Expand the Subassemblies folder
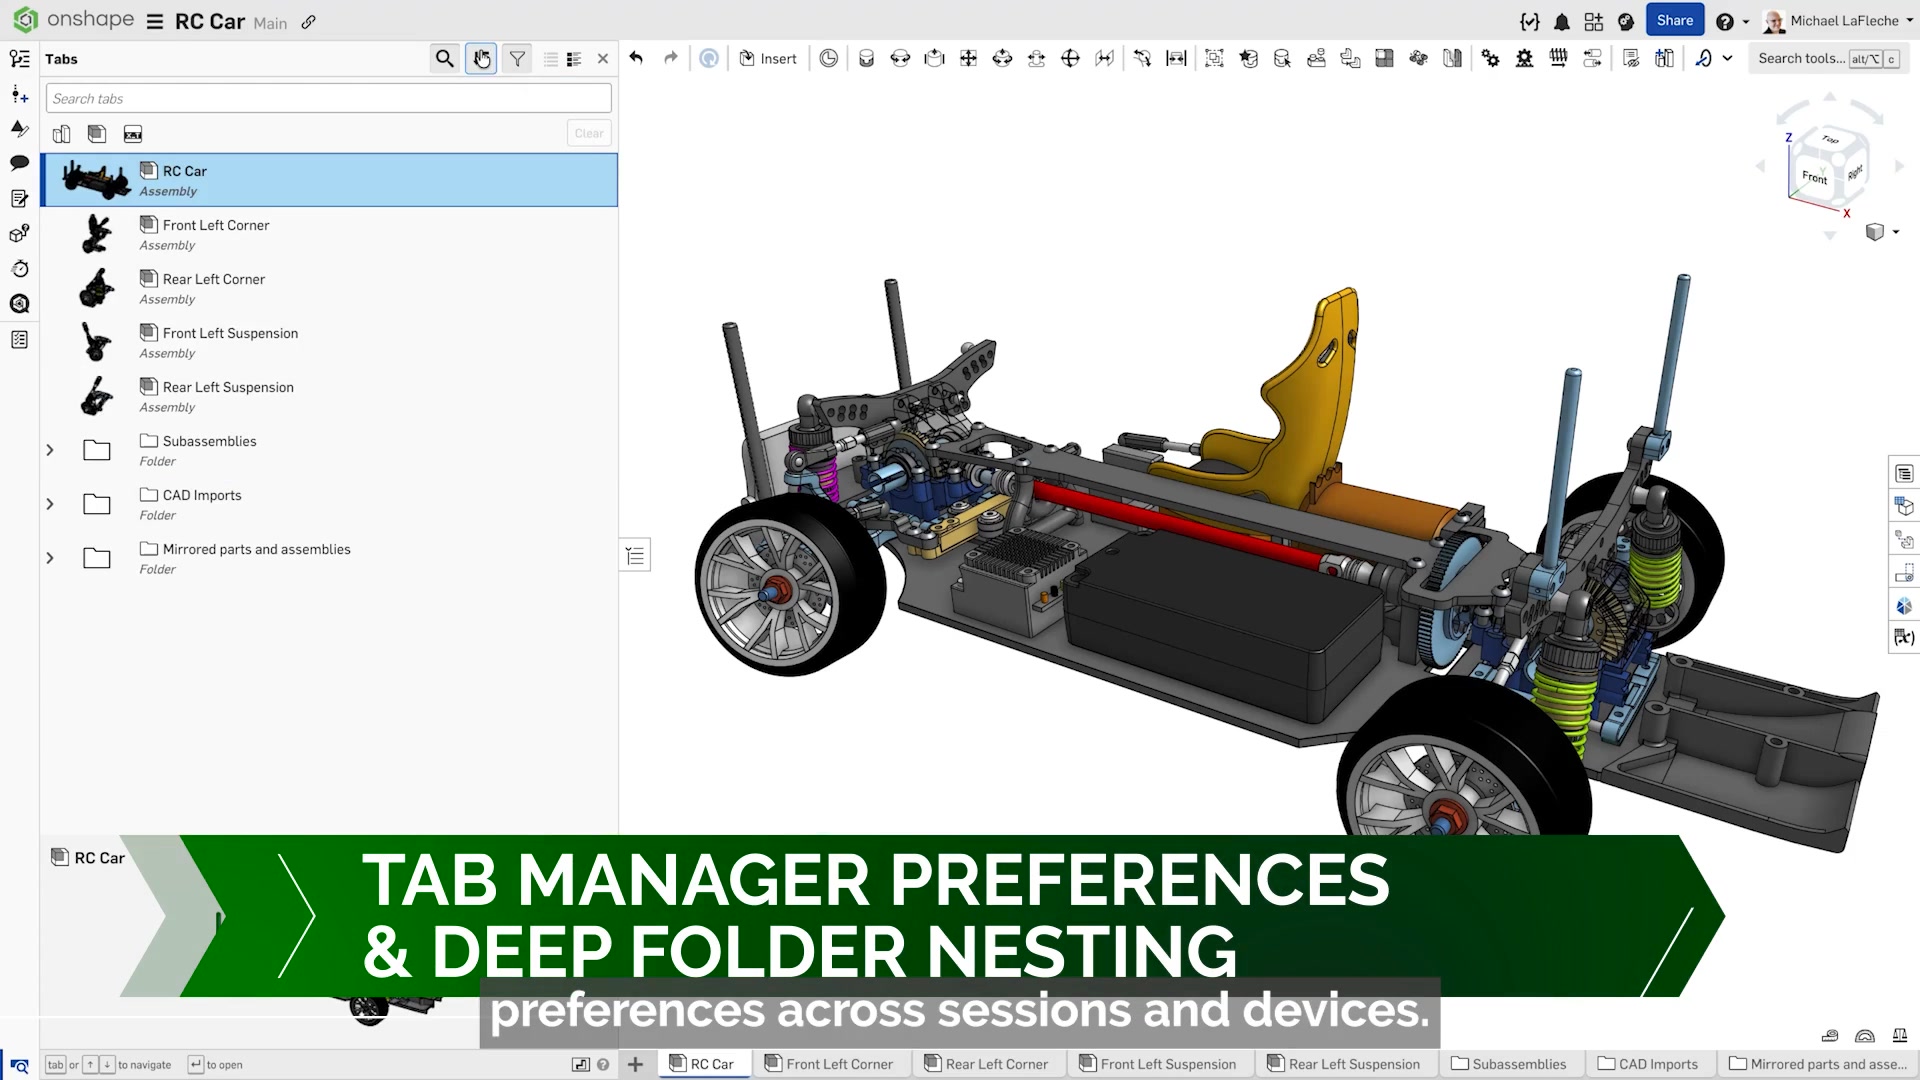This screenshot has width=1920, height=1080. click(x=50, y=450)
